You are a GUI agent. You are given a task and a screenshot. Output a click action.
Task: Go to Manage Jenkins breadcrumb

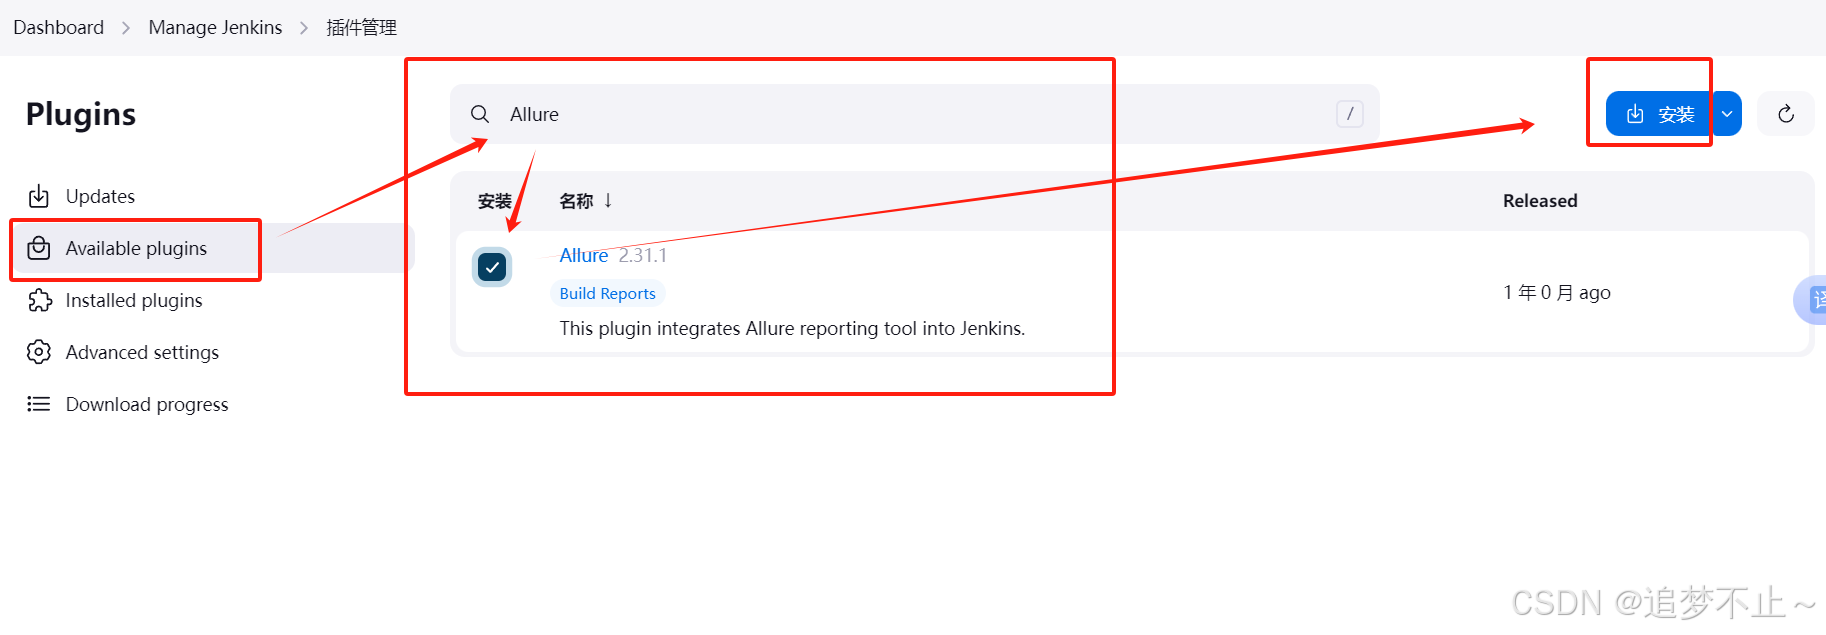pos(215,27)
